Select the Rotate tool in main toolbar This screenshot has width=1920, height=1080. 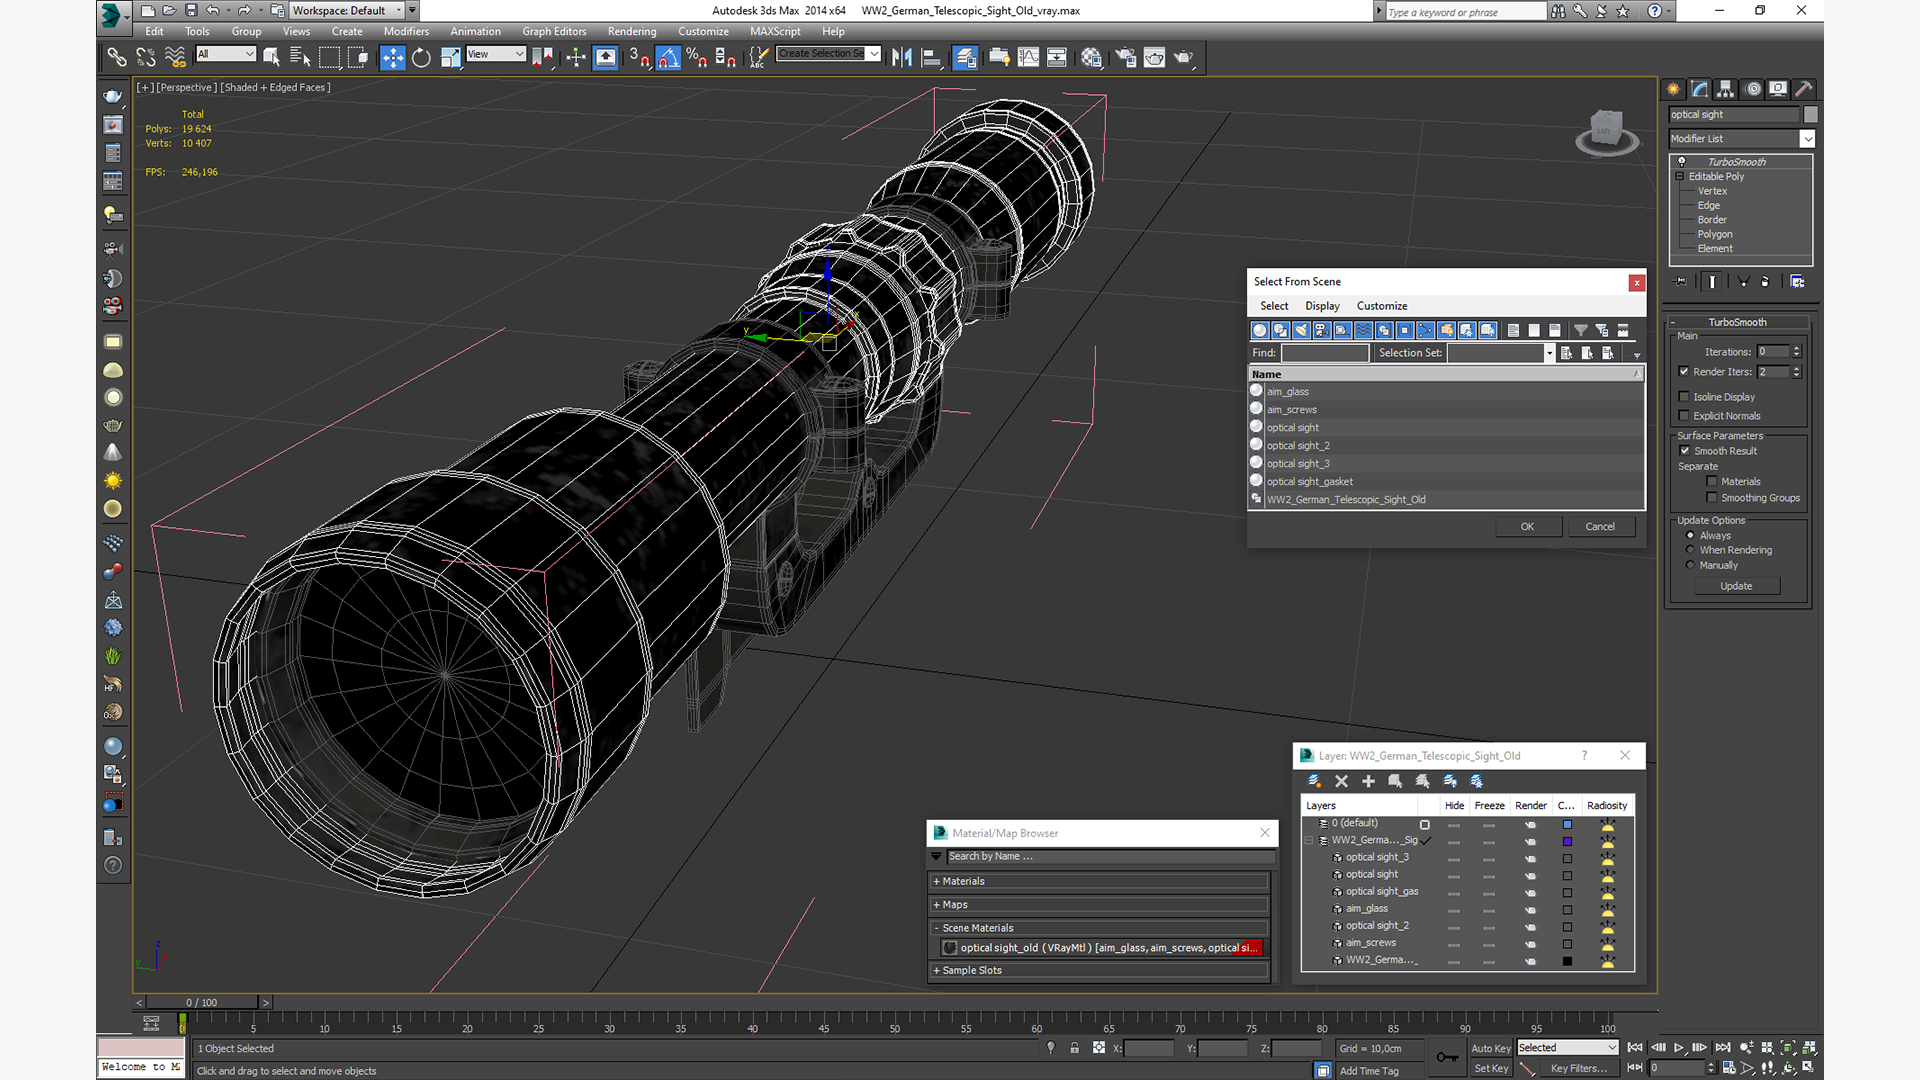pos(421,58)
